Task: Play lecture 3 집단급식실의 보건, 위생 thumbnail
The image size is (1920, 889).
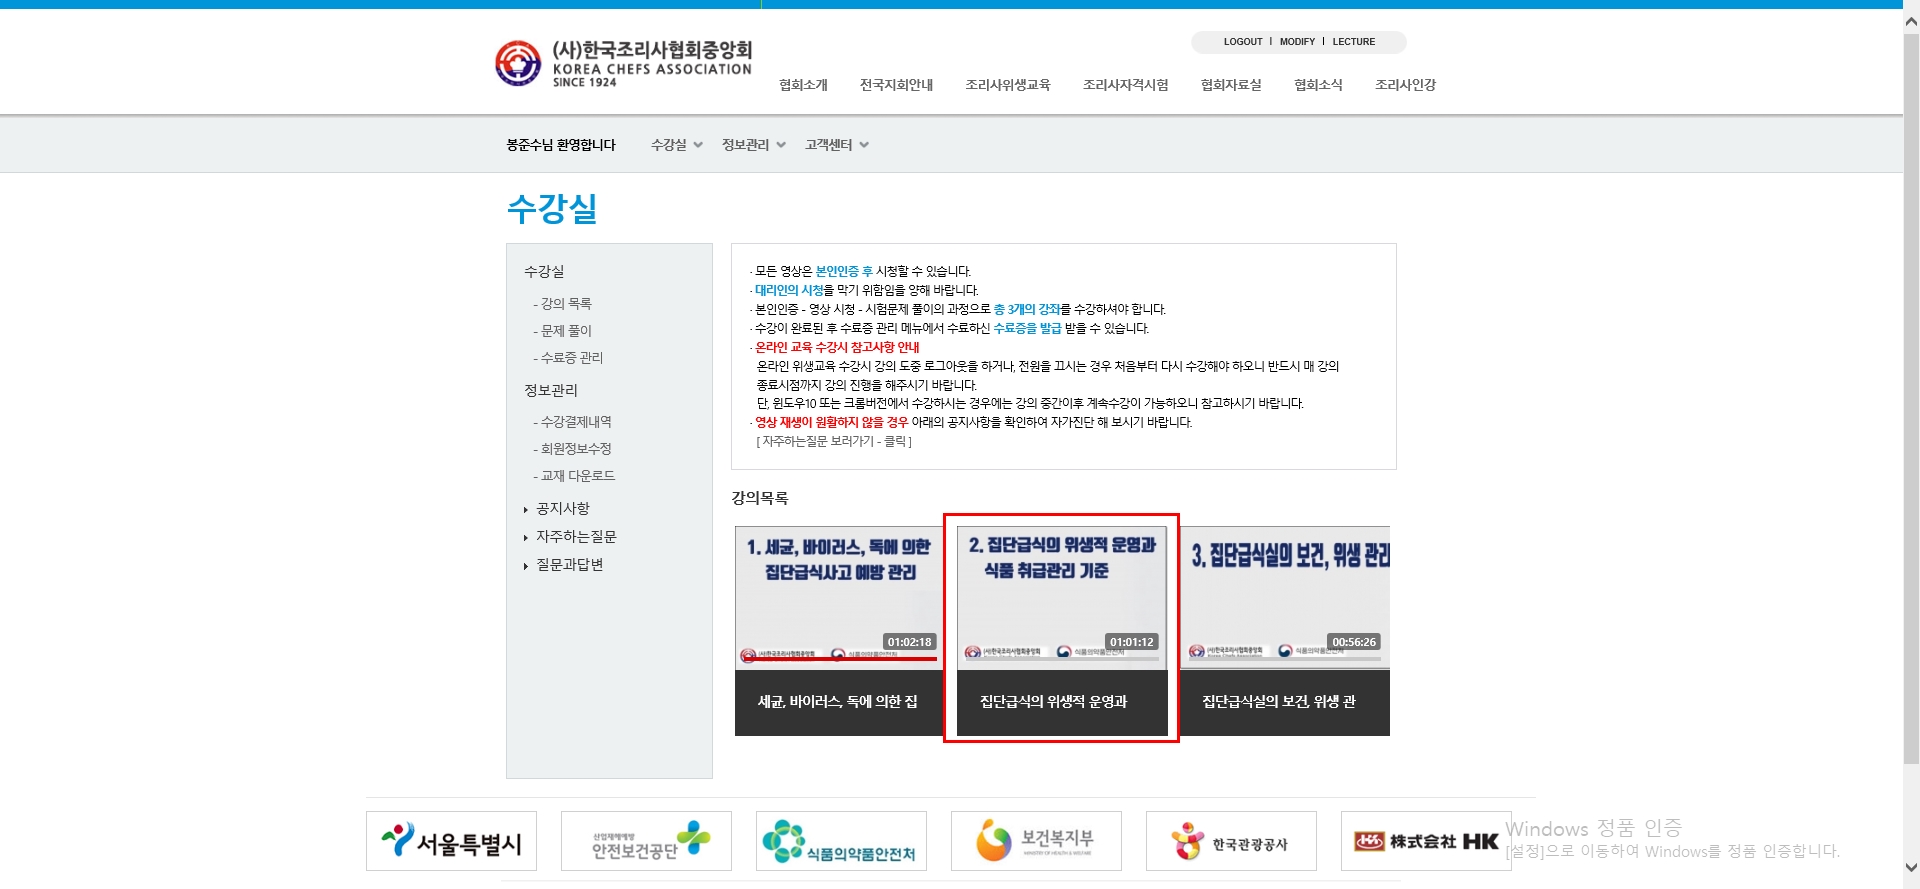Action: (x=1285, y=597)
